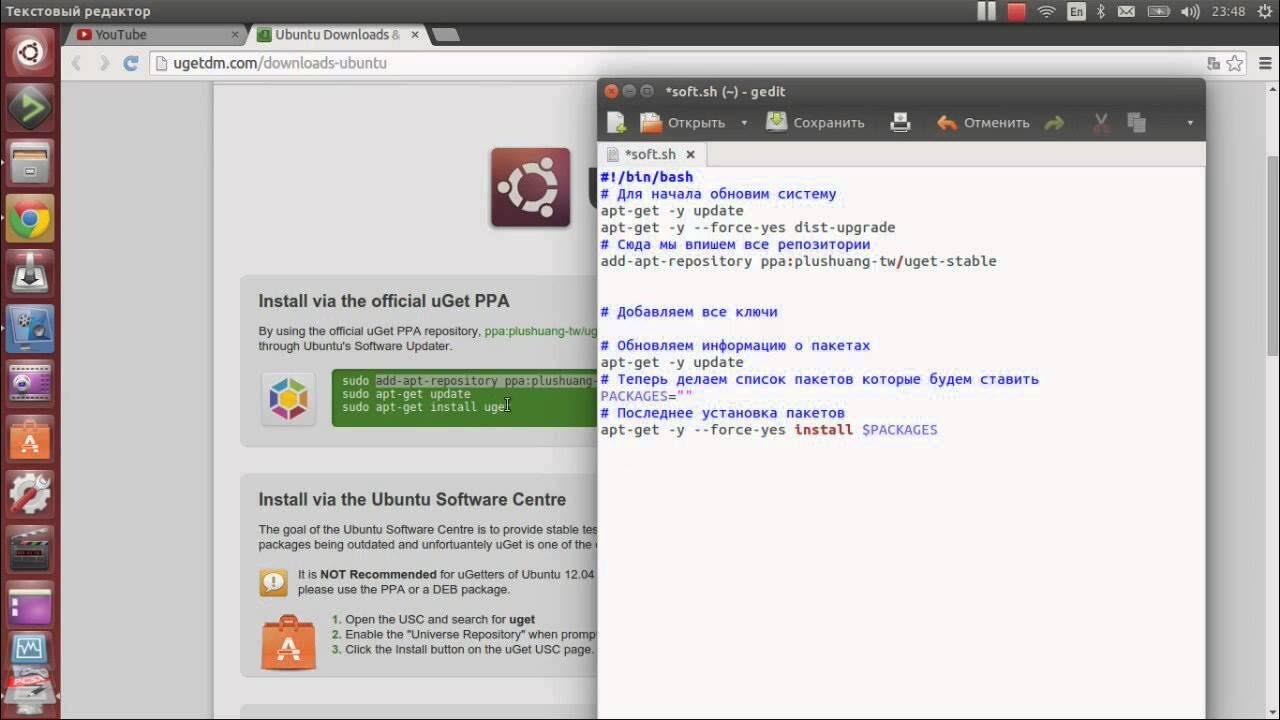Close the Ubuntu Downloads browser tab

(415, 34)
